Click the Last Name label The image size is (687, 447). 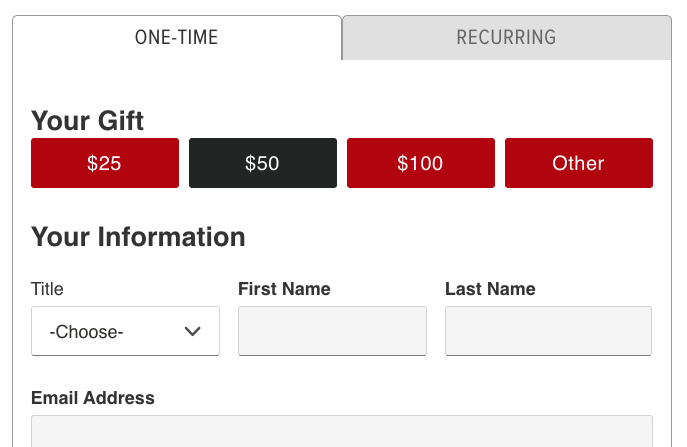point(490,289)
